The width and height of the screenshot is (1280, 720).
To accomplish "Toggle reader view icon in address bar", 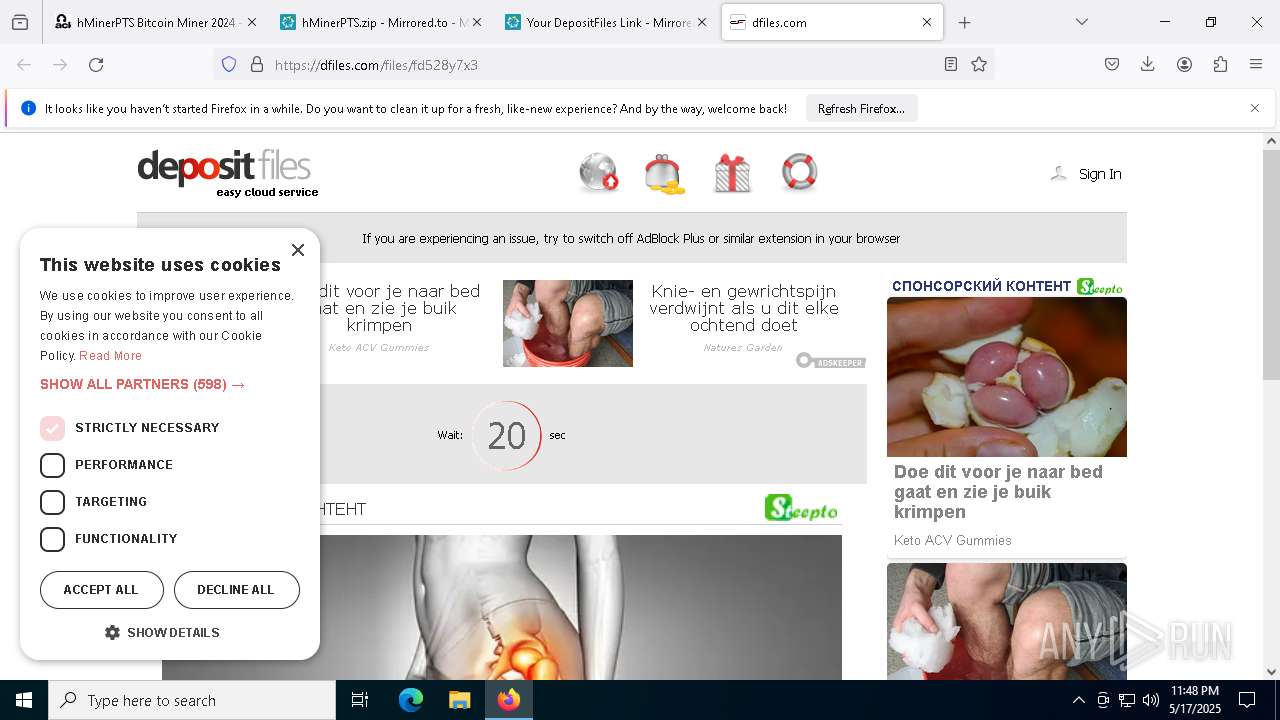I will 951,64.
